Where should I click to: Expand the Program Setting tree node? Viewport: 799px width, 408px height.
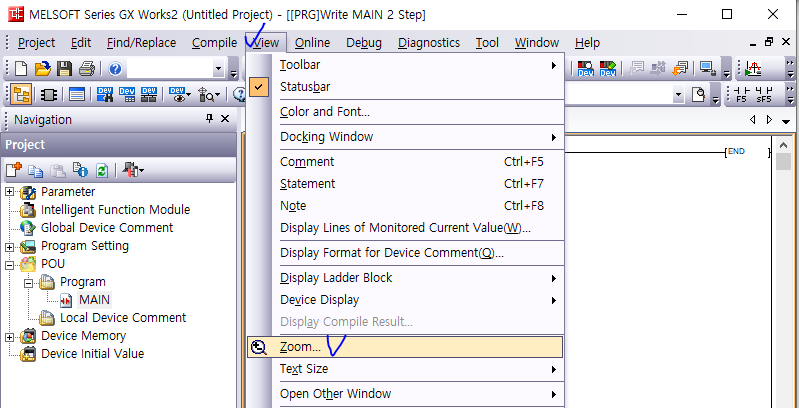9,247
